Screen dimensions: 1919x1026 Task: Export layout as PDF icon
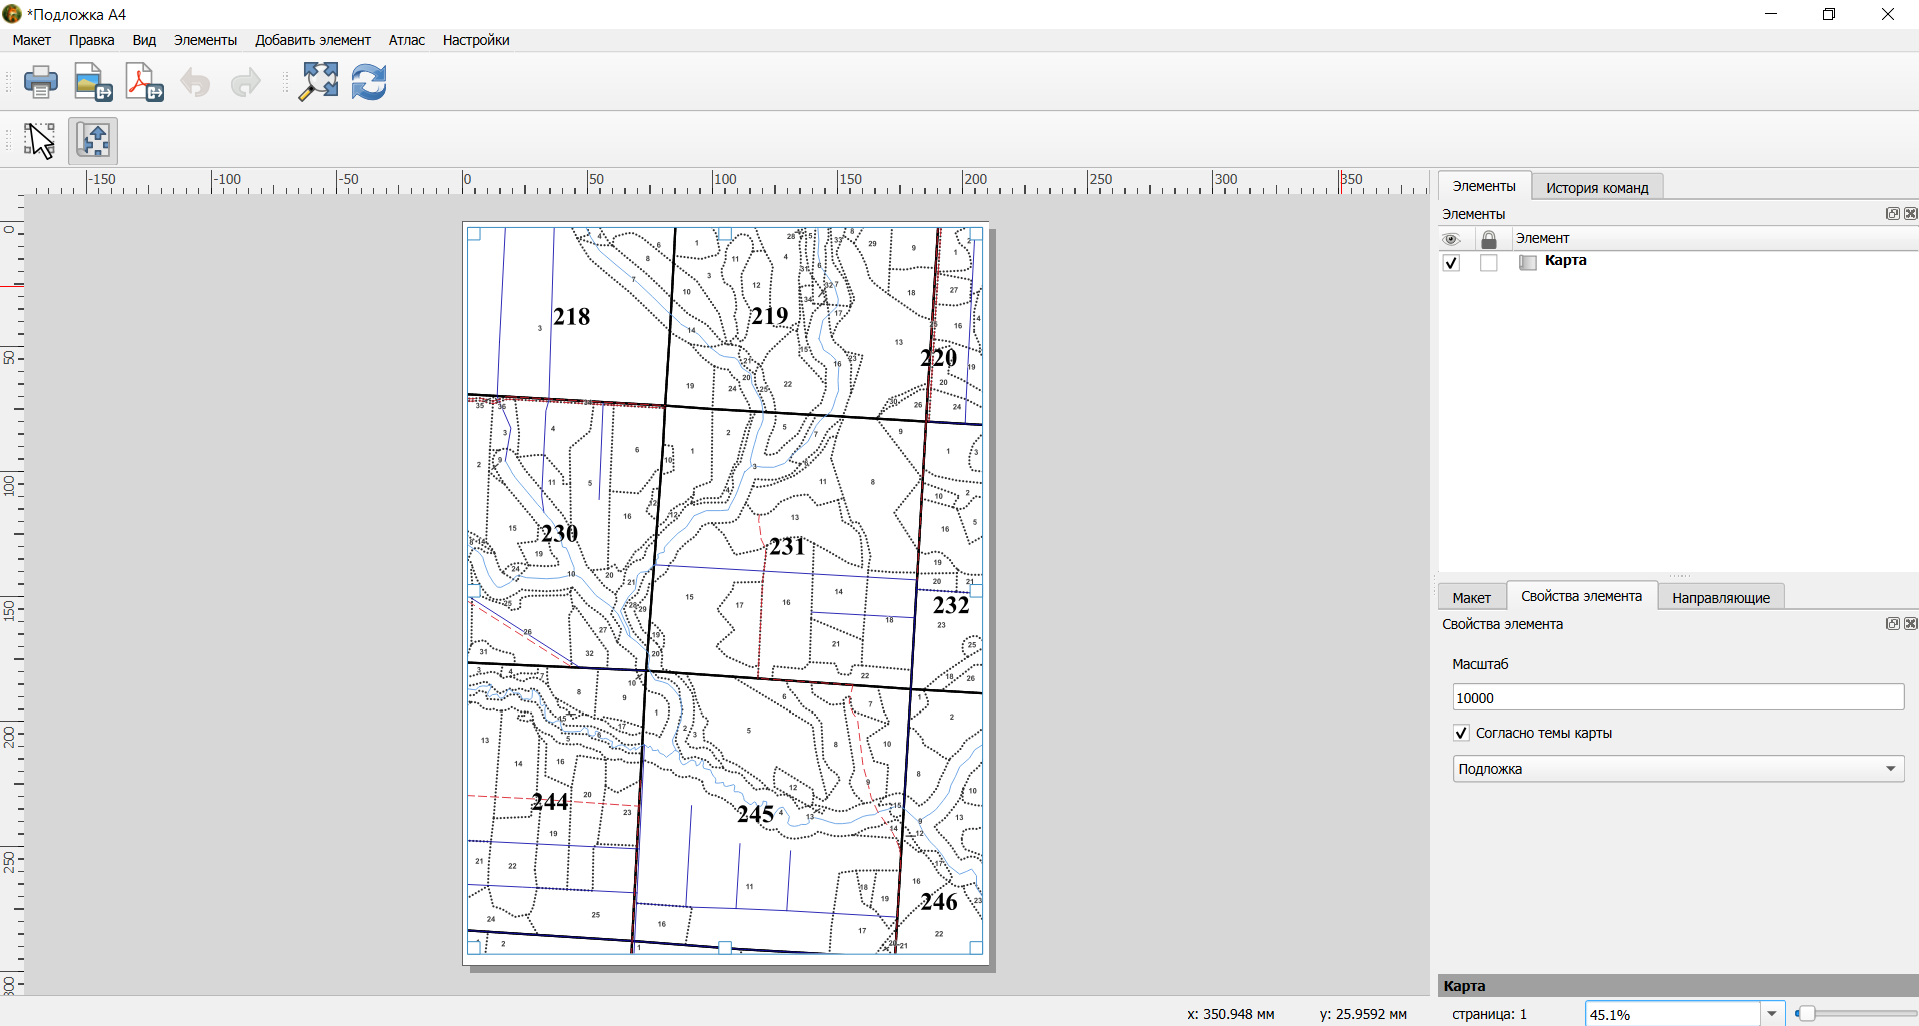[x=144, y=82]
